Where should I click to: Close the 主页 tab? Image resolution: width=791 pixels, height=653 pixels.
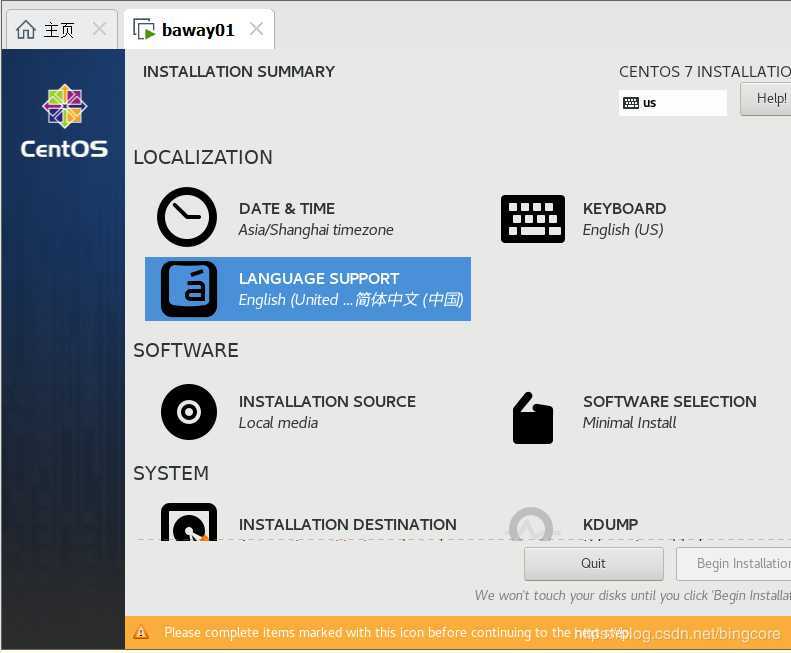point(99,29)
